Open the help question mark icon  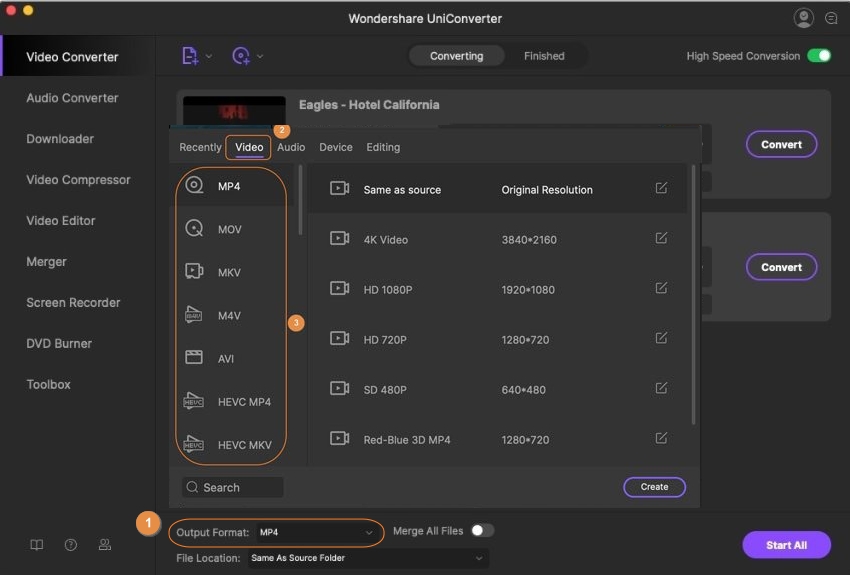coord(70,545)
